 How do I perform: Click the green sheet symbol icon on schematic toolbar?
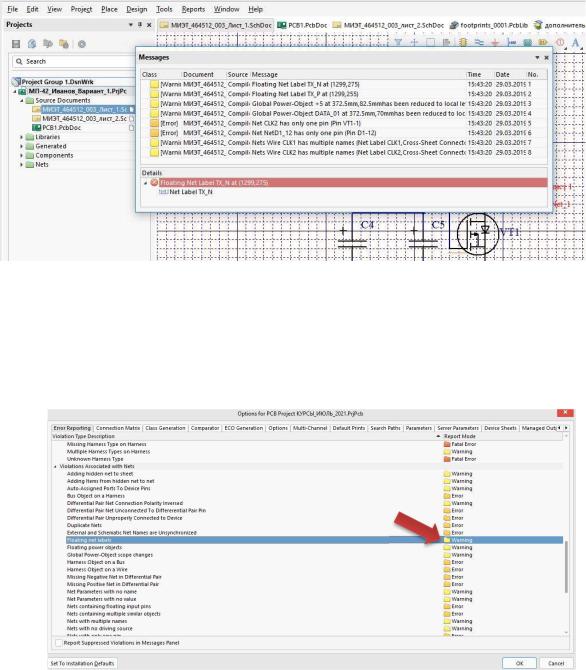527,42
